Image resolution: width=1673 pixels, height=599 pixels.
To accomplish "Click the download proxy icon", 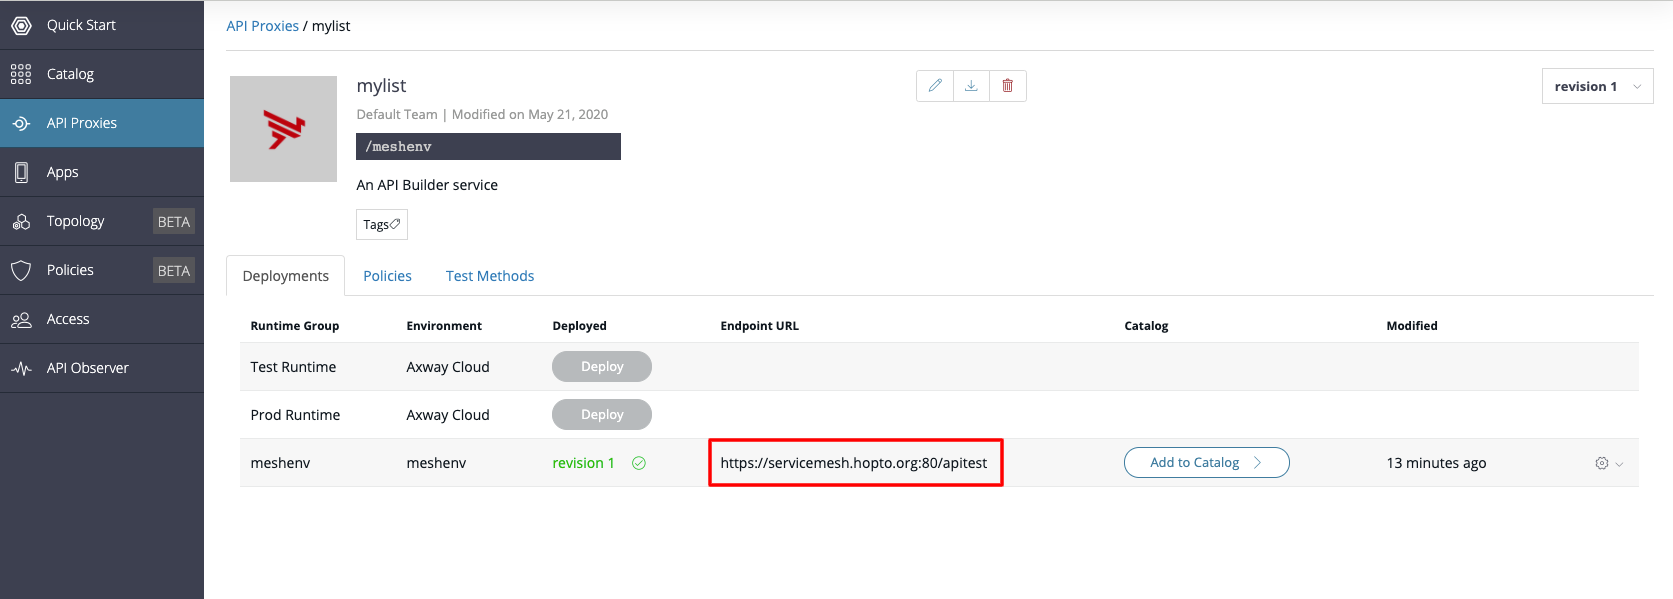I will point(971,86).
